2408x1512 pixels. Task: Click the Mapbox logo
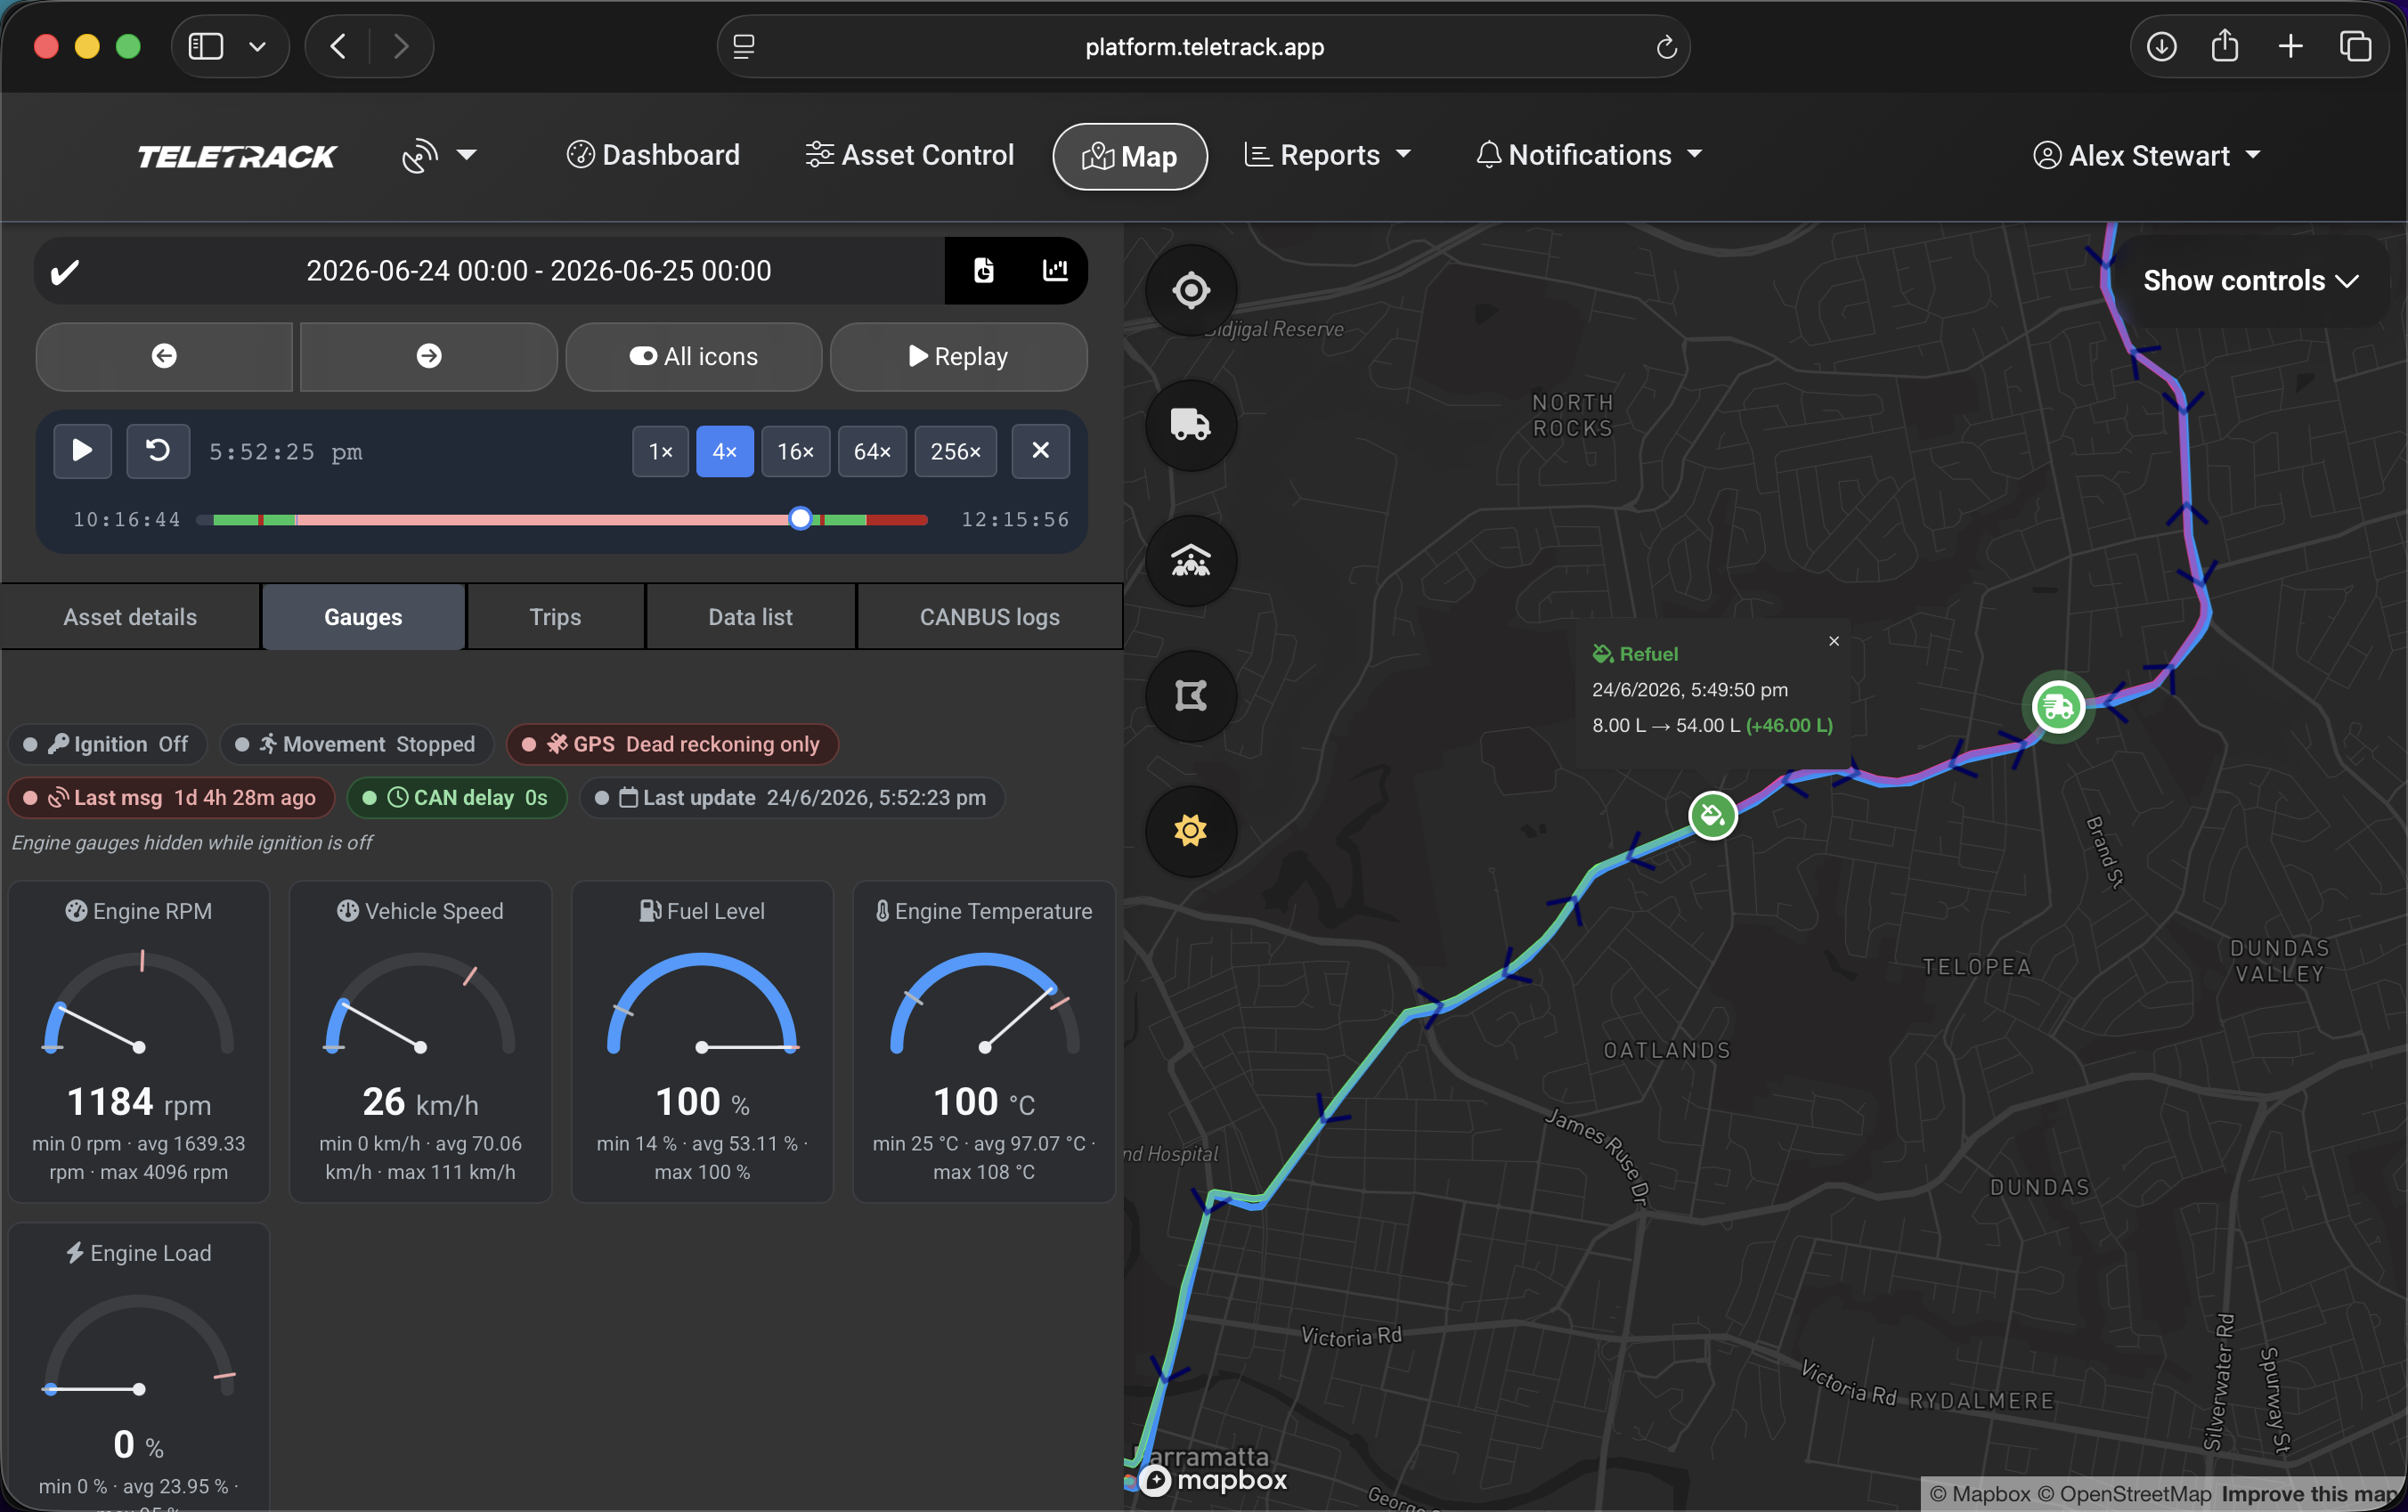click(1212, 1479)
